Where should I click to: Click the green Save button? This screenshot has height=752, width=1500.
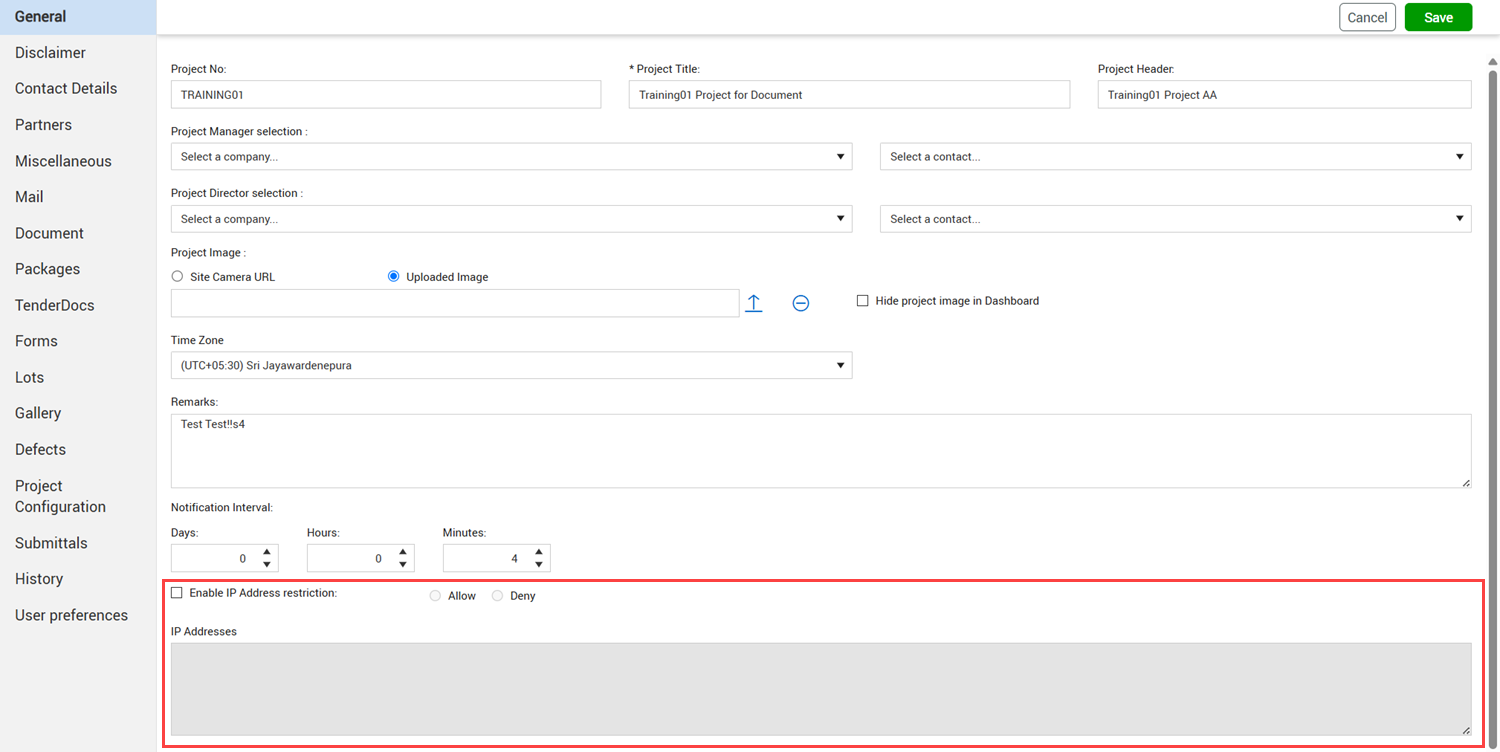pyautogui.click(x=1438, y=17)
